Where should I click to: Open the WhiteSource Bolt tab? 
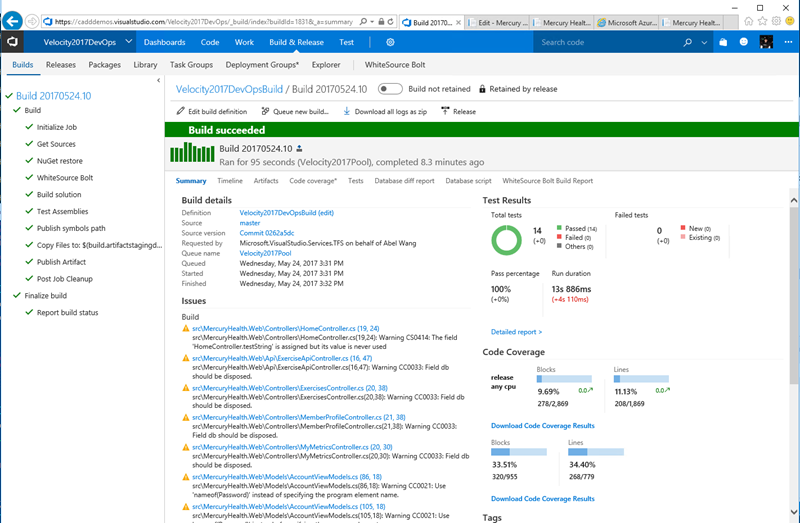pyautogui.click(x=395, y=65)
